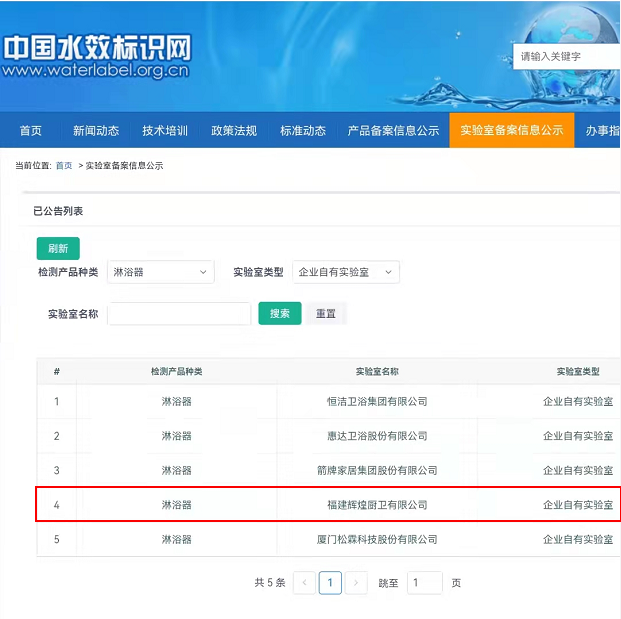Open the 办事指 nav item
Screen dimensions: 621x619
click(x=602, y=130)
